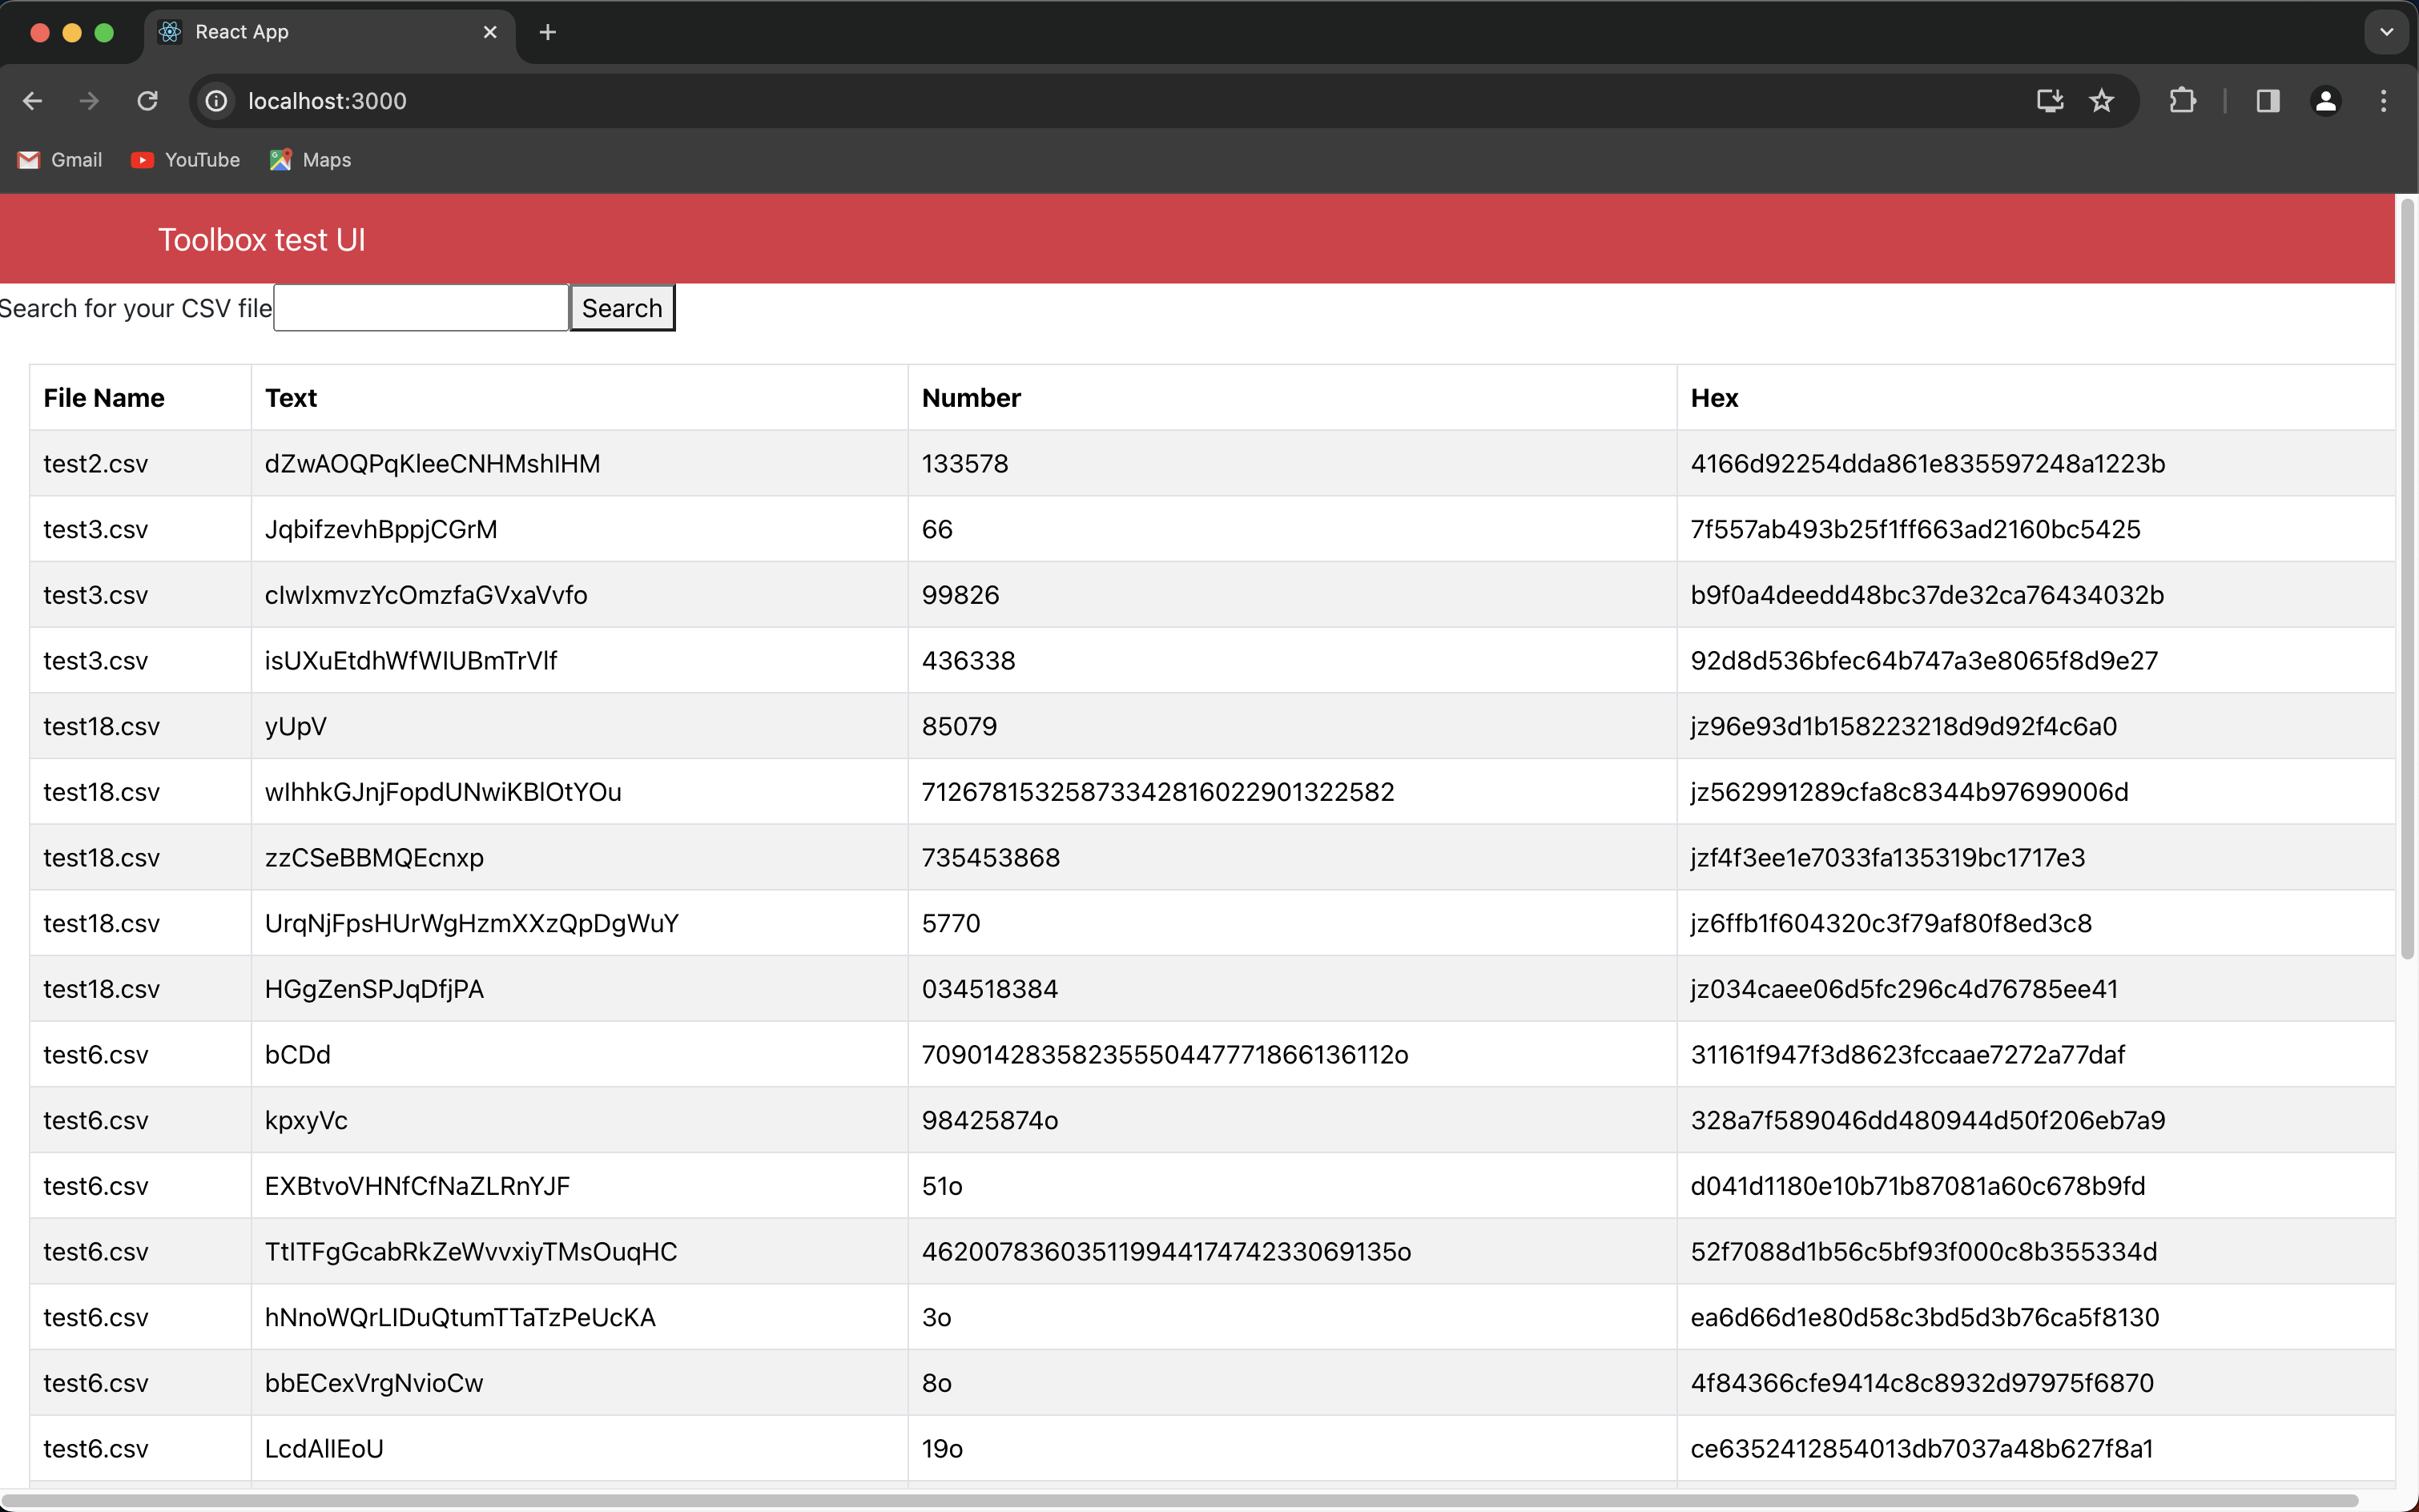Open the Extensions puzzle icon
Image resolution: width=2419 pixels, height=1512 pixels.
pos(2182,101)
